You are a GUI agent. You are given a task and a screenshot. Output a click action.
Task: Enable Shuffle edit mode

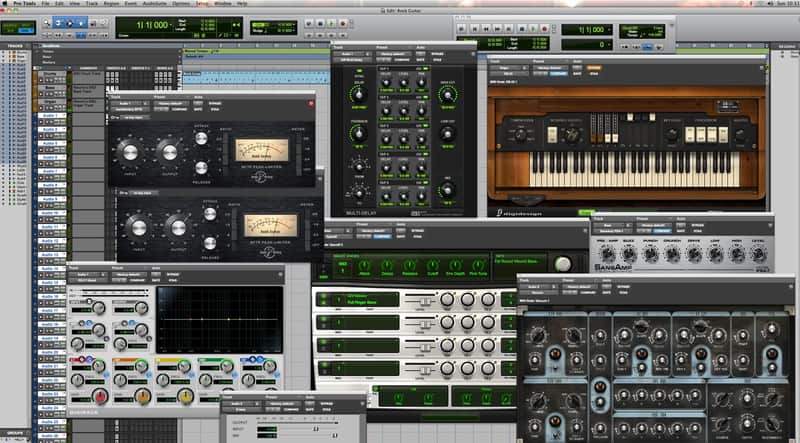[10, 24]
